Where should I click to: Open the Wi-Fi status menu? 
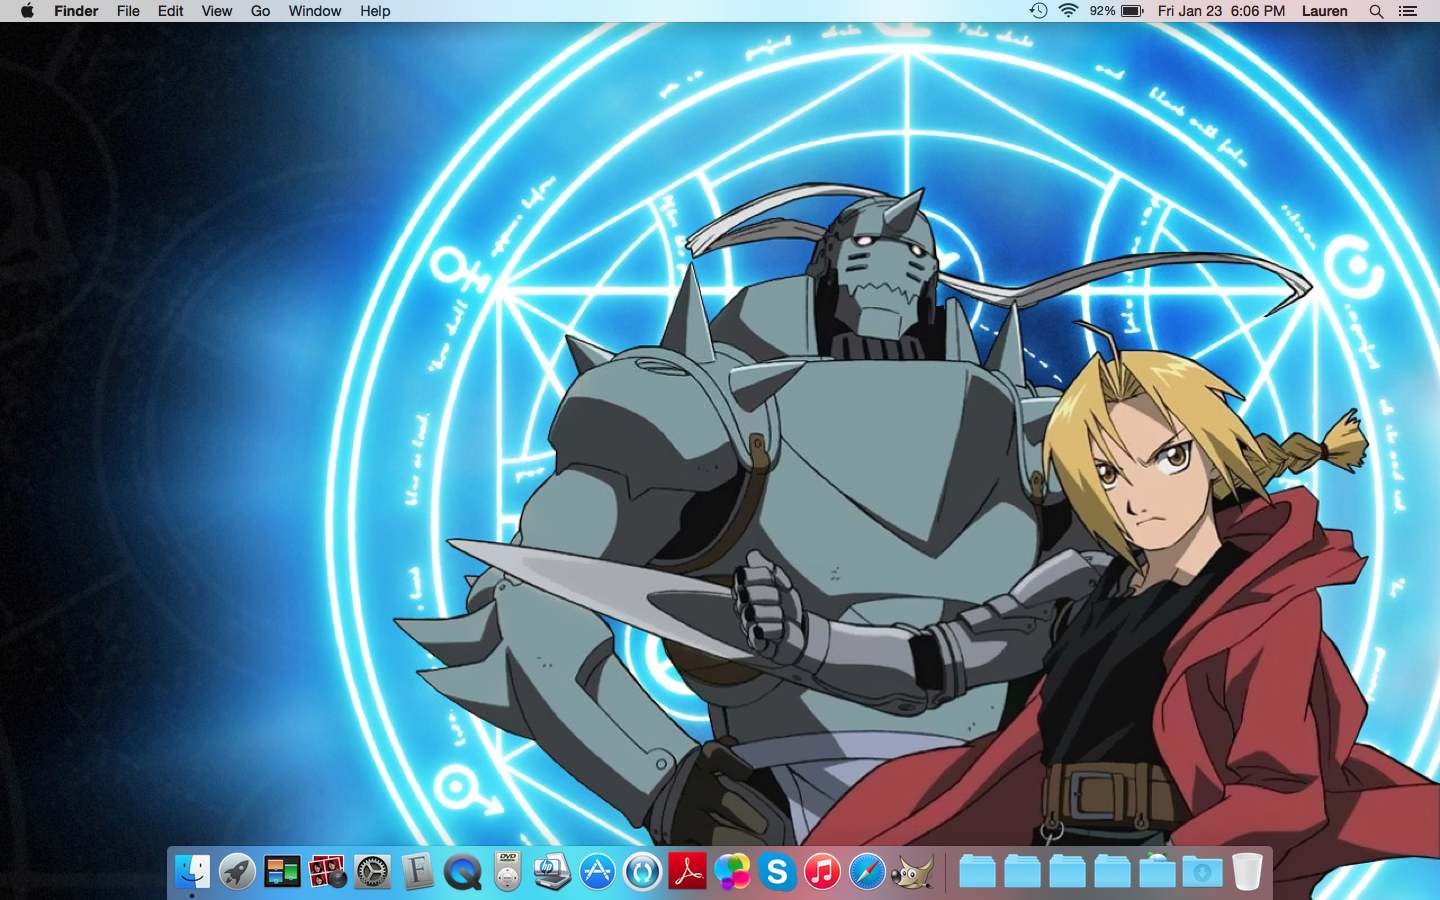coord(1068,11)
